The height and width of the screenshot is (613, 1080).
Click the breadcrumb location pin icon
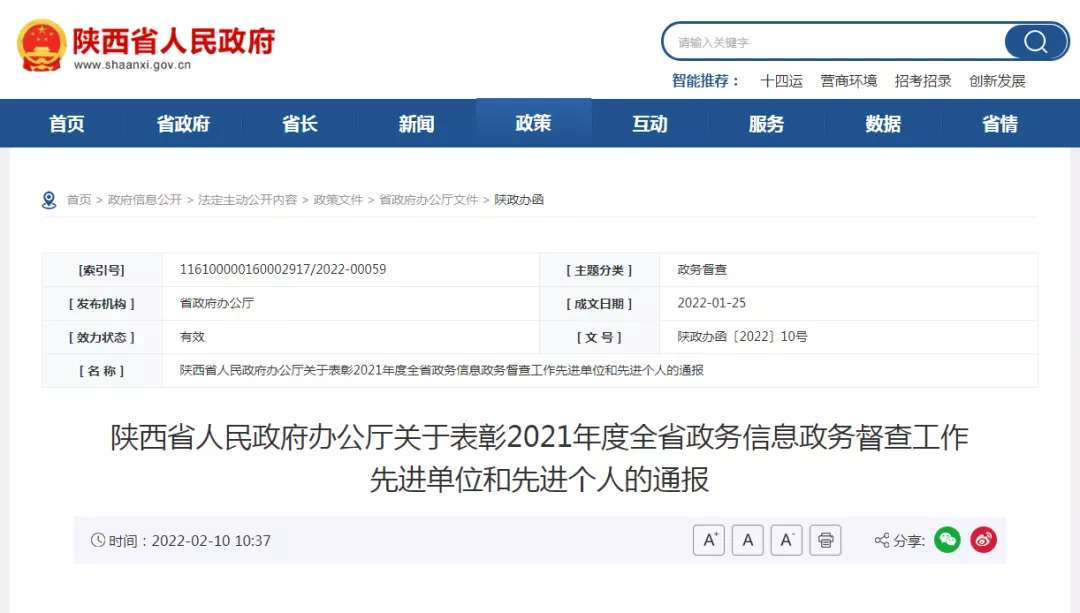[x=49, y=200]
